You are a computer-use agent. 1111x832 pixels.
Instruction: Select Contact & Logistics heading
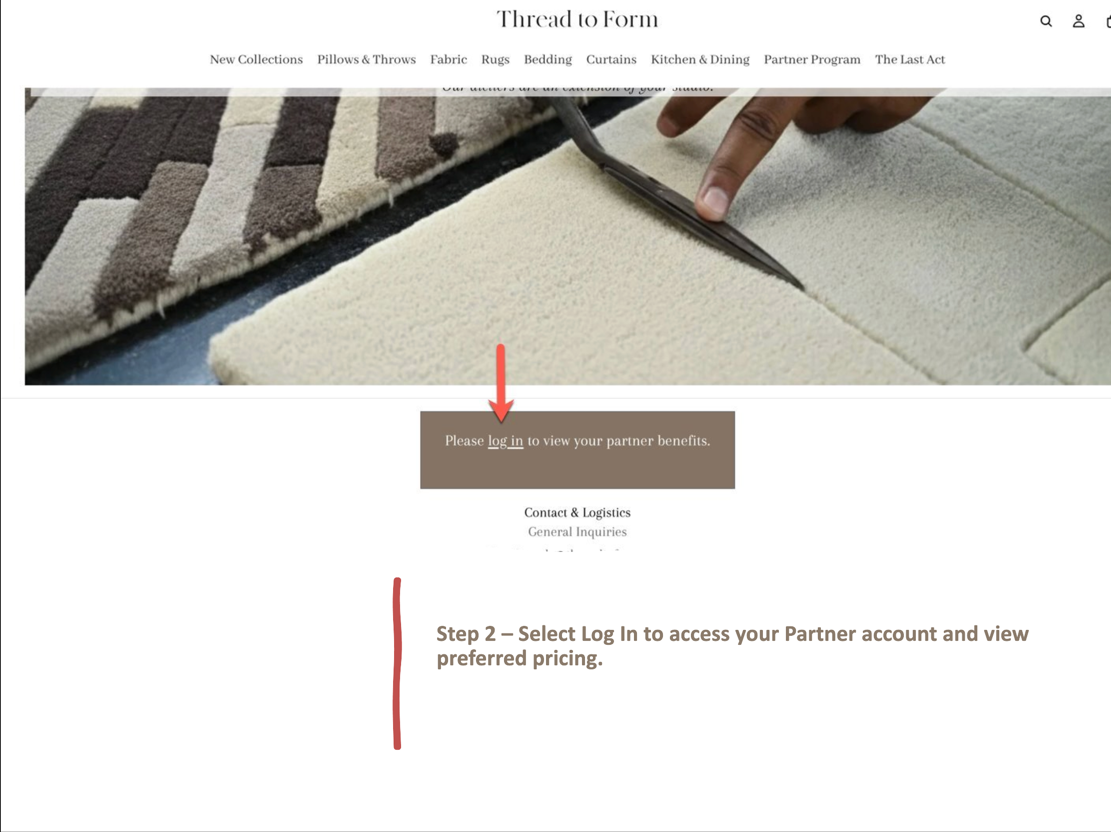[x=577, y=512]
